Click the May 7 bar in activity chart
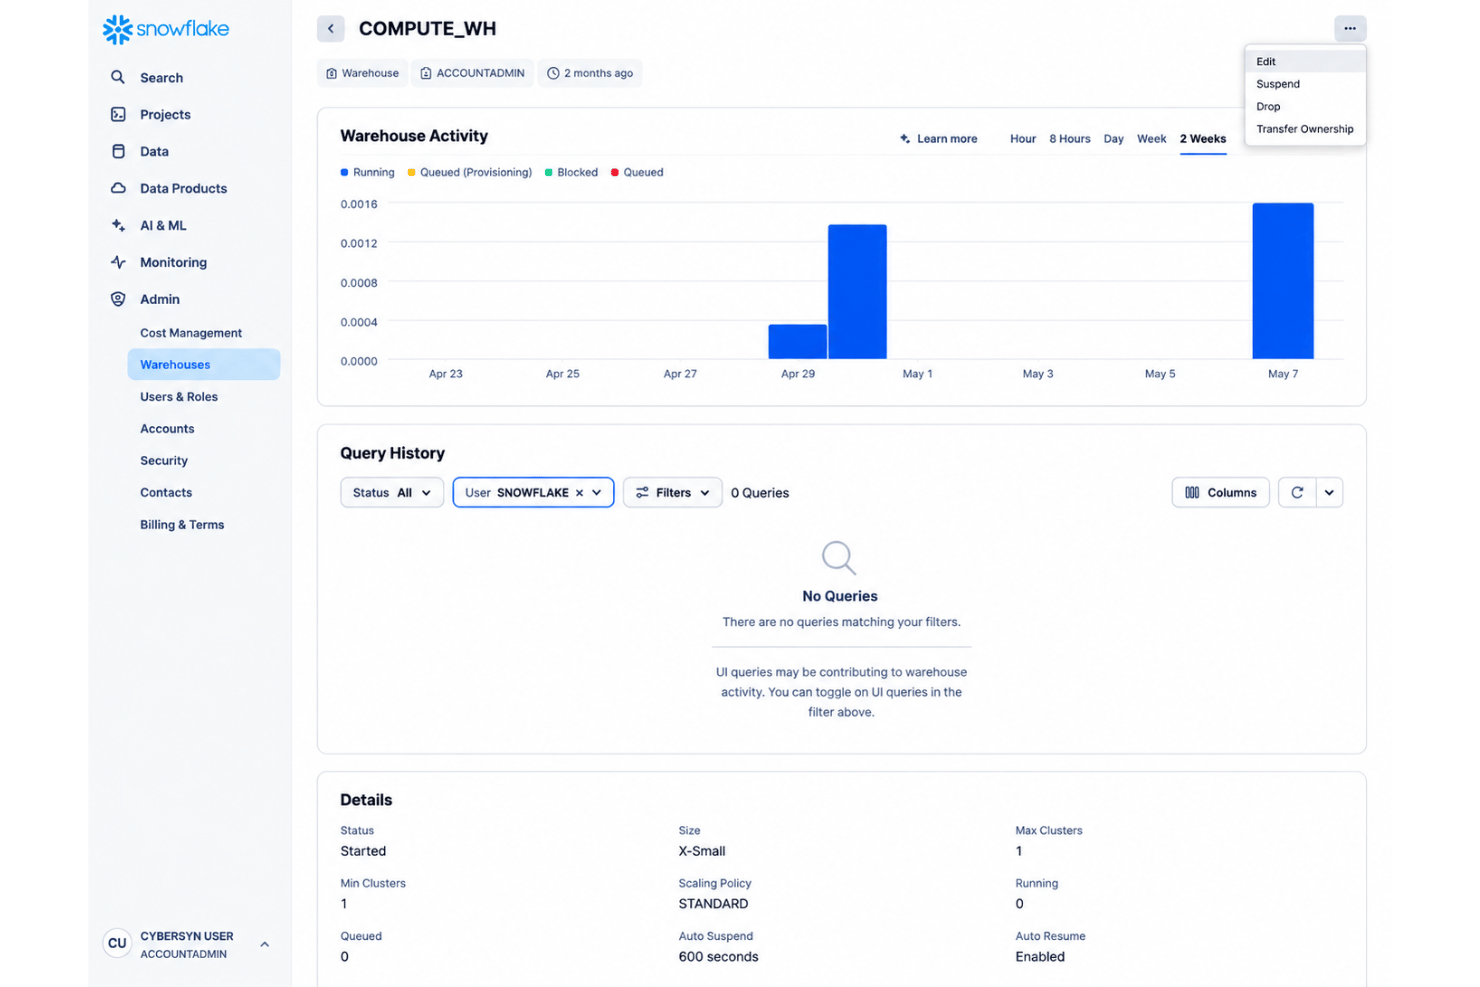 1283,281
